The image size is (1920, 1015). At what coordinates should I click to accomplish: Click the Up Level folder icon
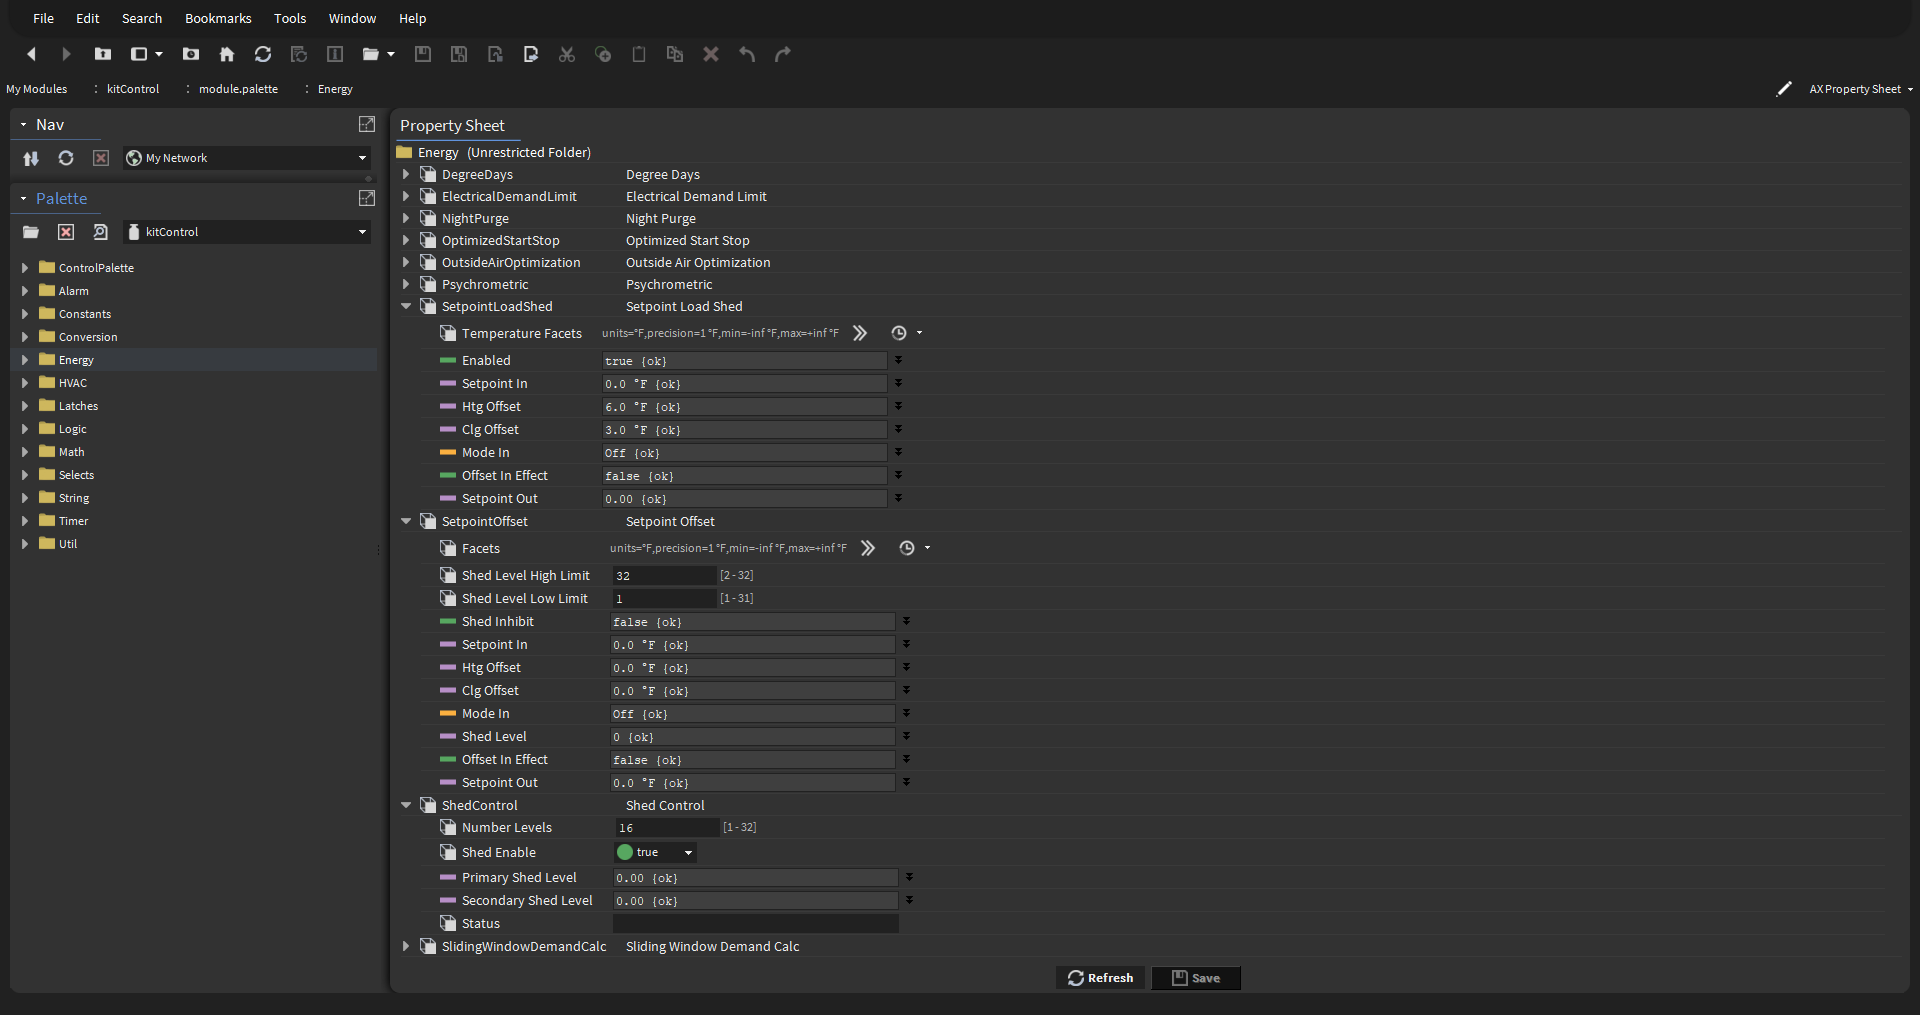click(102, 54)
